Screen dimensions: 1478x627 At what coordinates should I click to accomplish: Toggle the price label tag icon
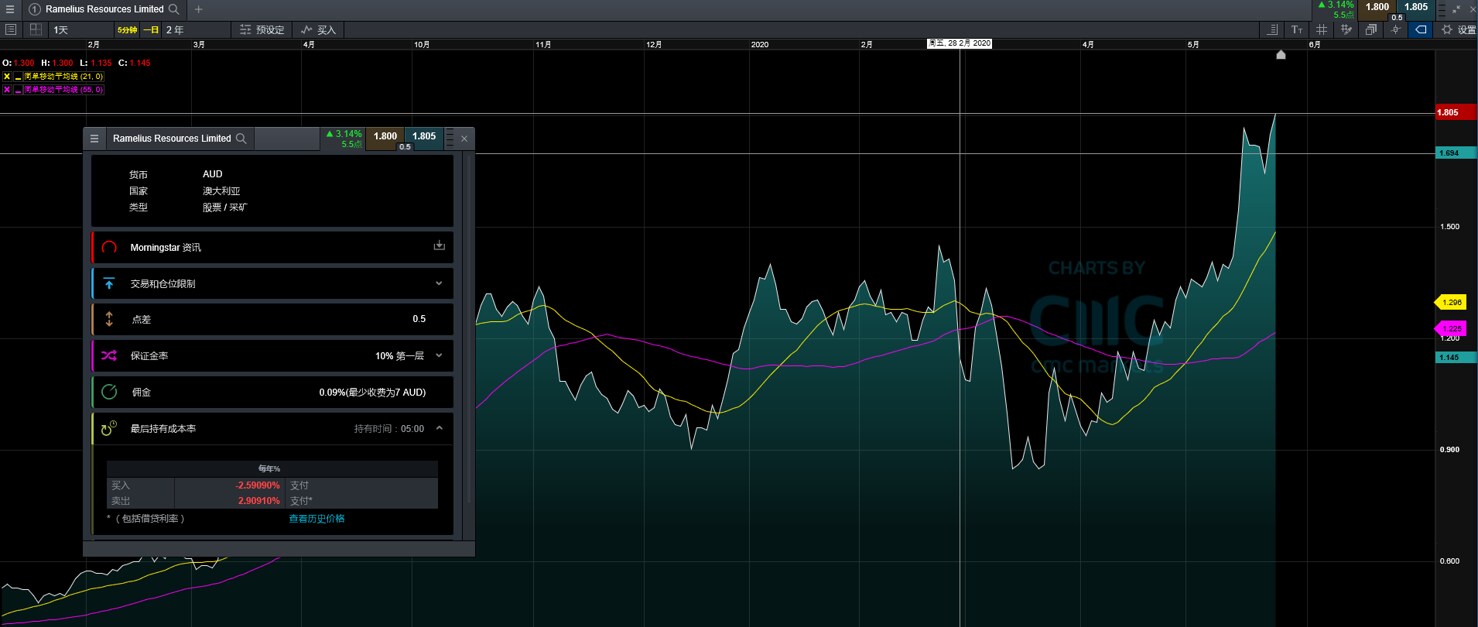click(1419, 30)
